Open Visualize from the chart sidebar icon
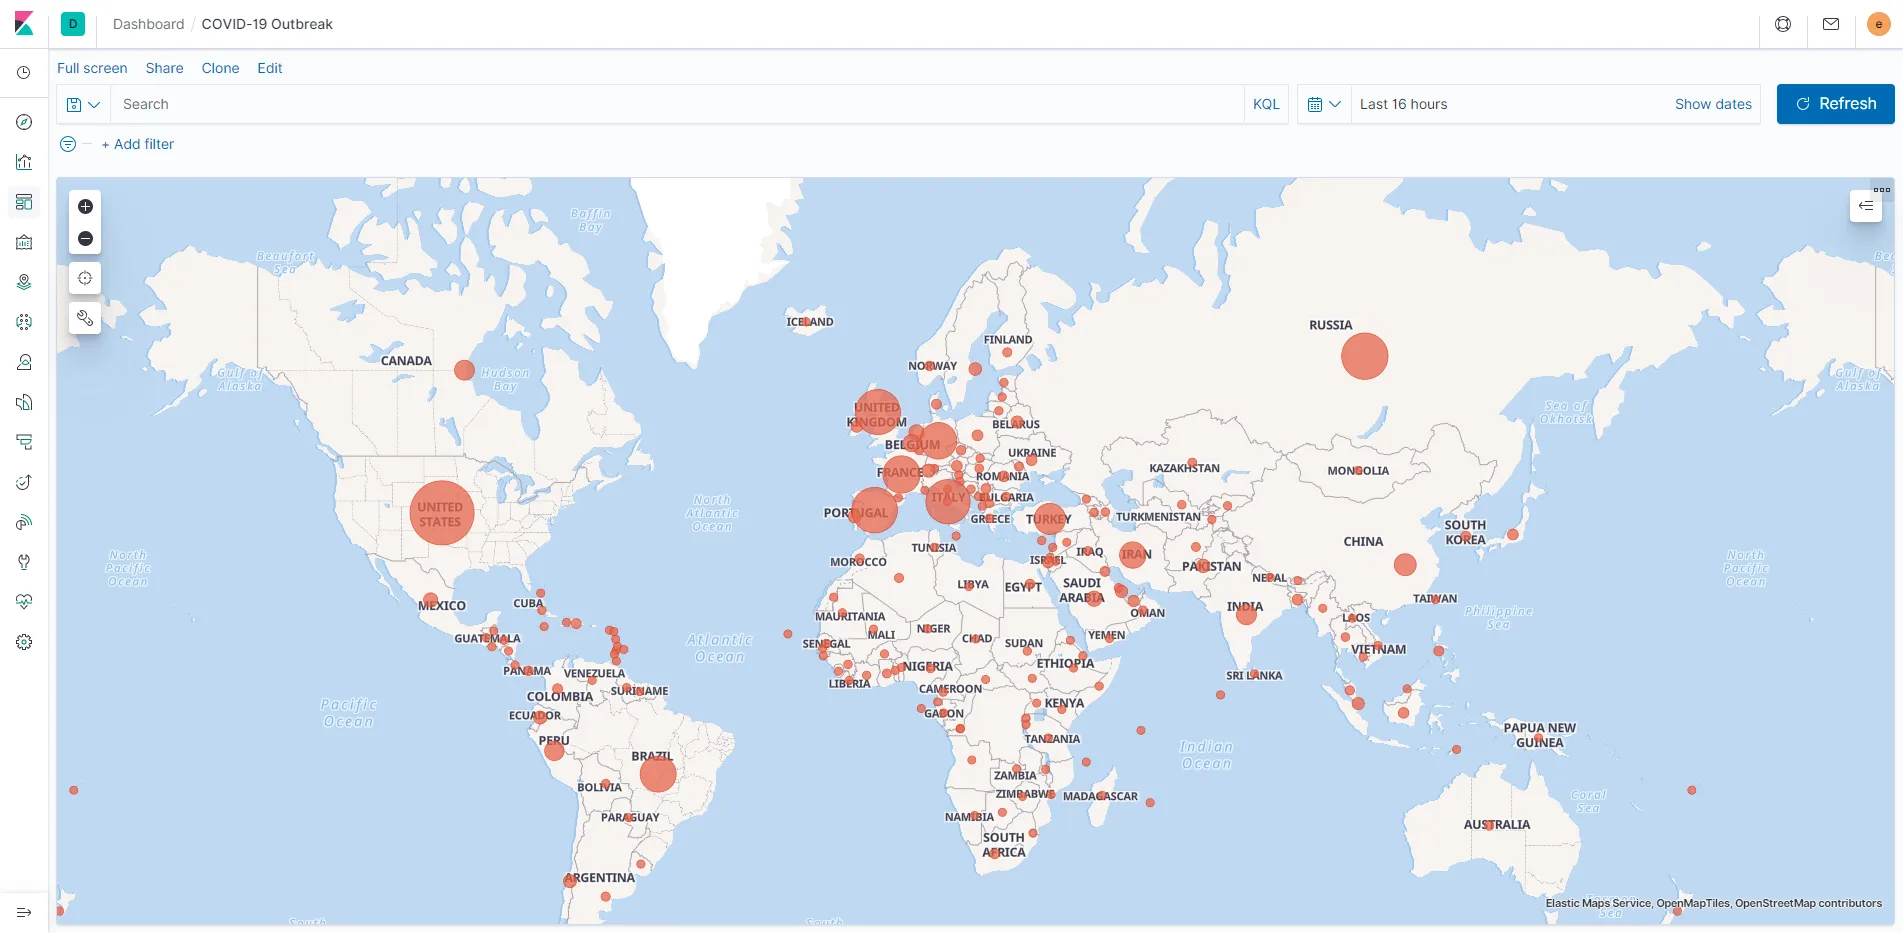1903x933 pixels. tap(24, 162)
